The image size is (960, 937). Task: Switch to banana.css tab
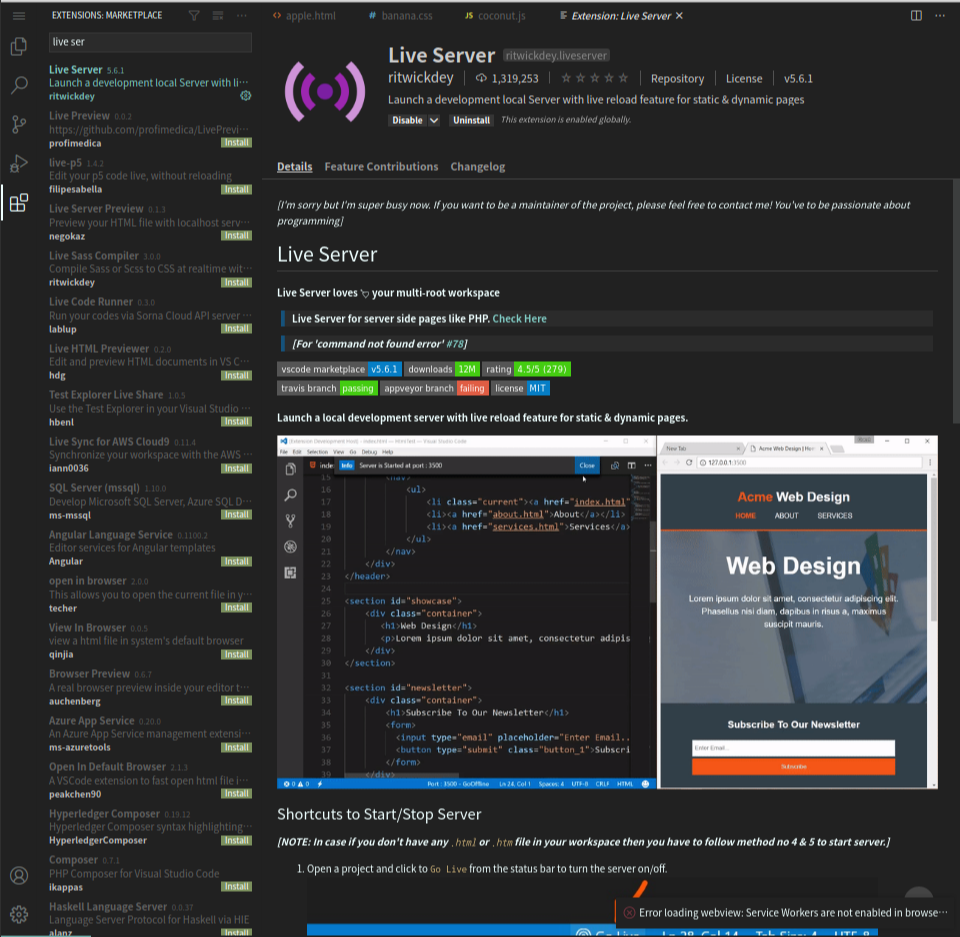coord(400,16)
